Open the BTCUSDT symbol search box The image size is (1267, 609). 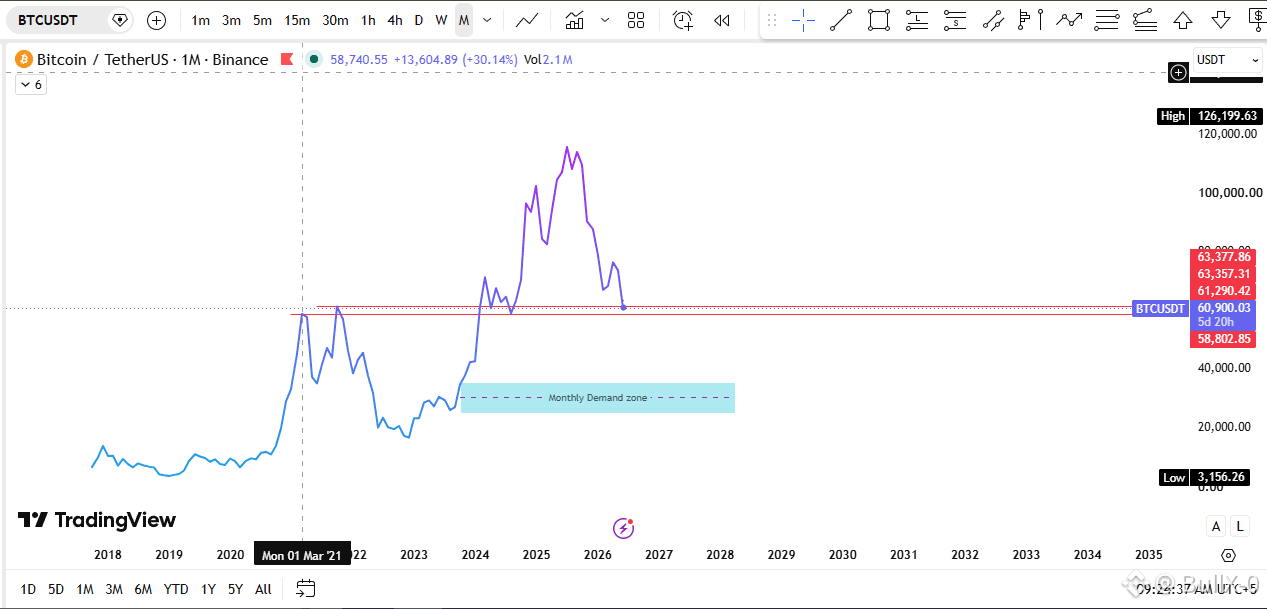[x=71, y=20]
